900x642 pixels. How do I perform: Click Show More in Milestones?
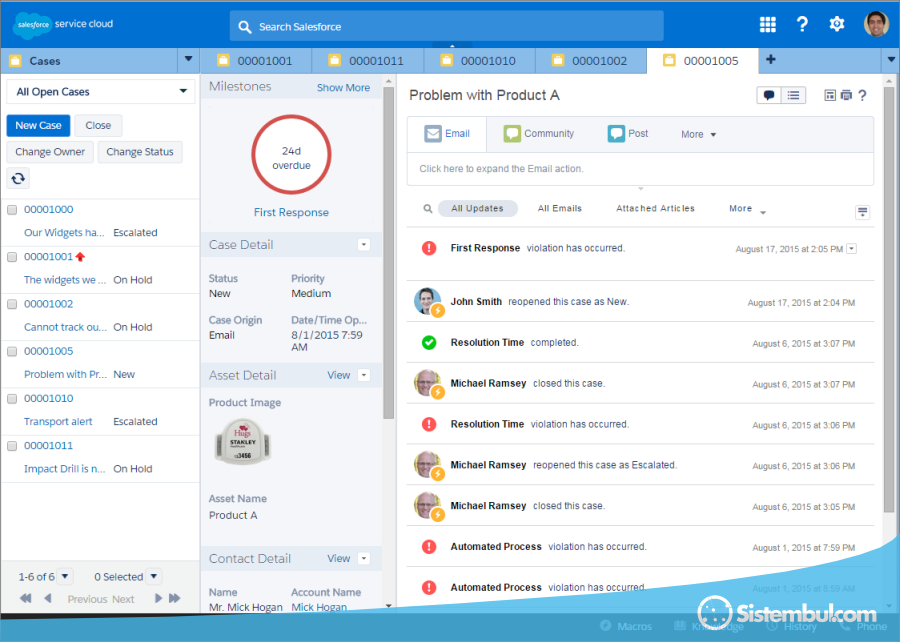[x=343, y=88]
